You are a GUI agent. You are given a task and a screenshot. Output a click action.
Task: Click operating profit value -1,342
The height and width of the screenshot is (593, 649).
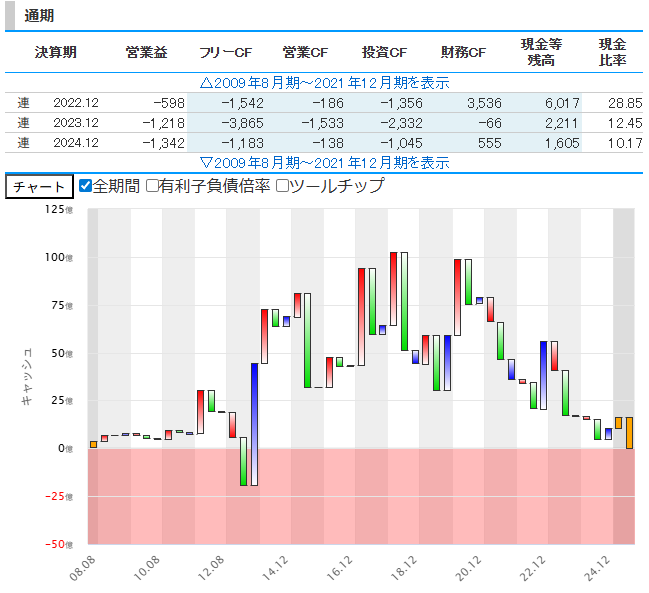[163, 143]
